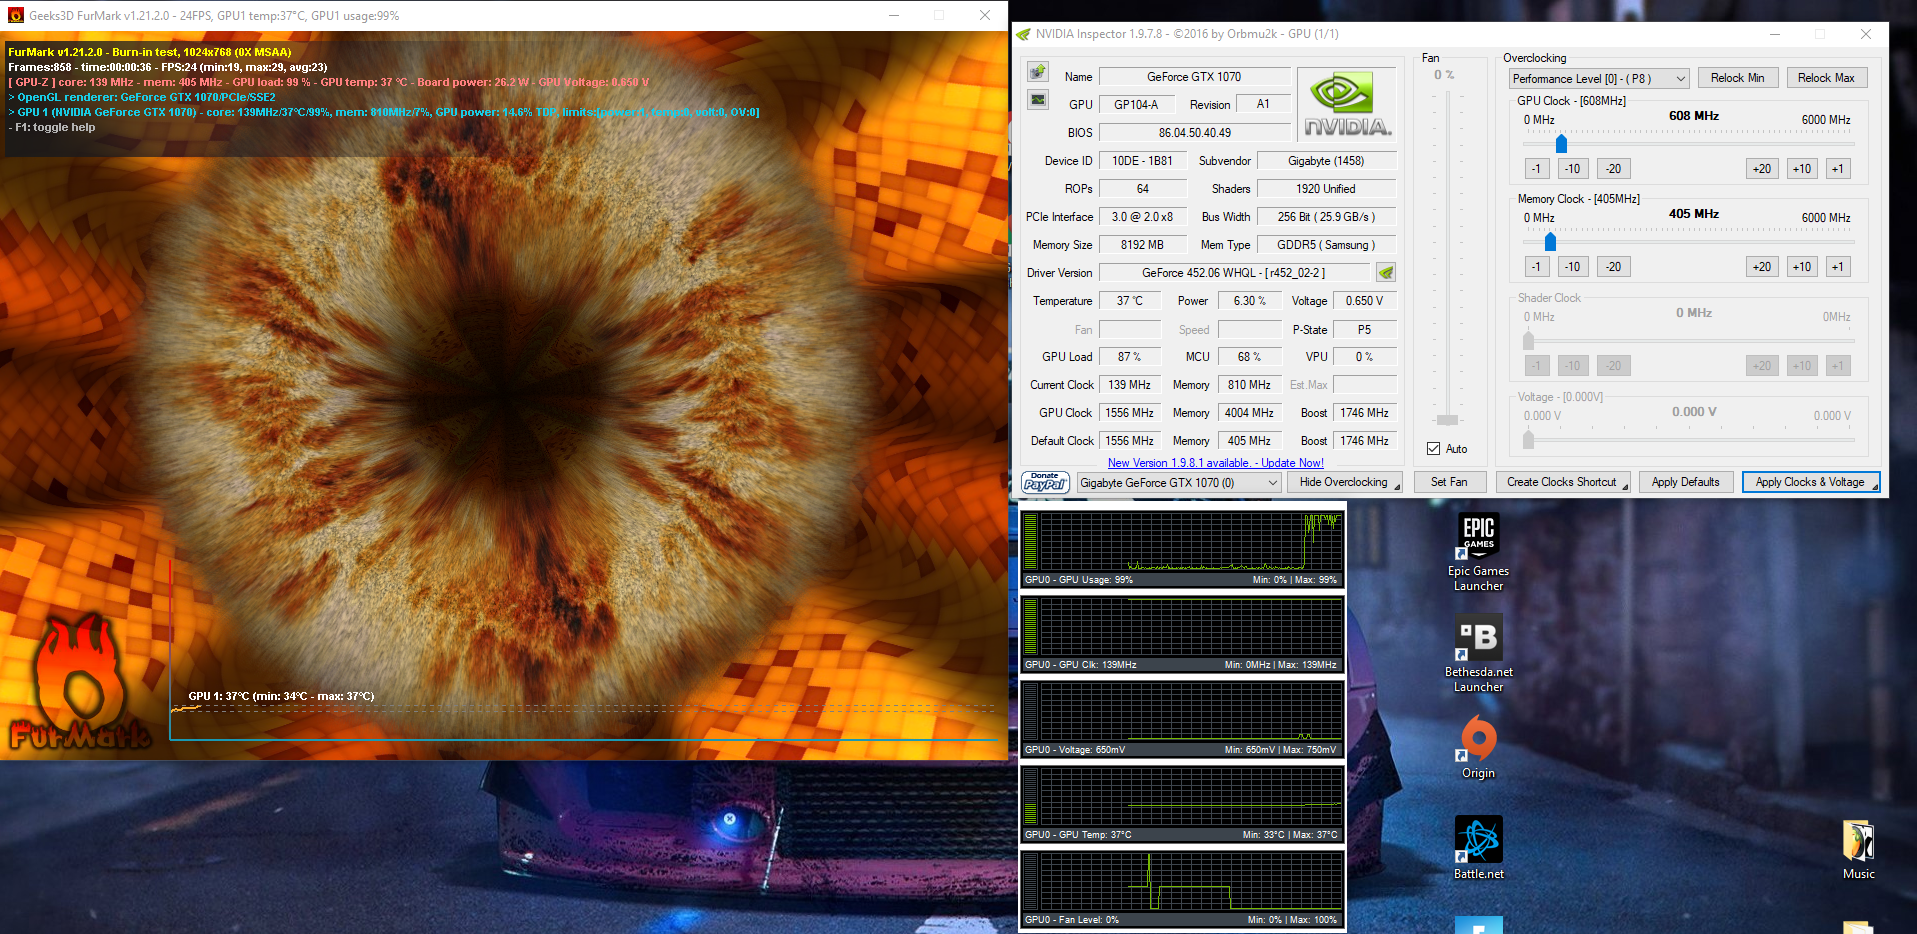Image resolution: width=1917 pixels, height=934 pixels.
Task: Click the Relock Min button
Action: pyautogui.click(x=1737, y=78)
